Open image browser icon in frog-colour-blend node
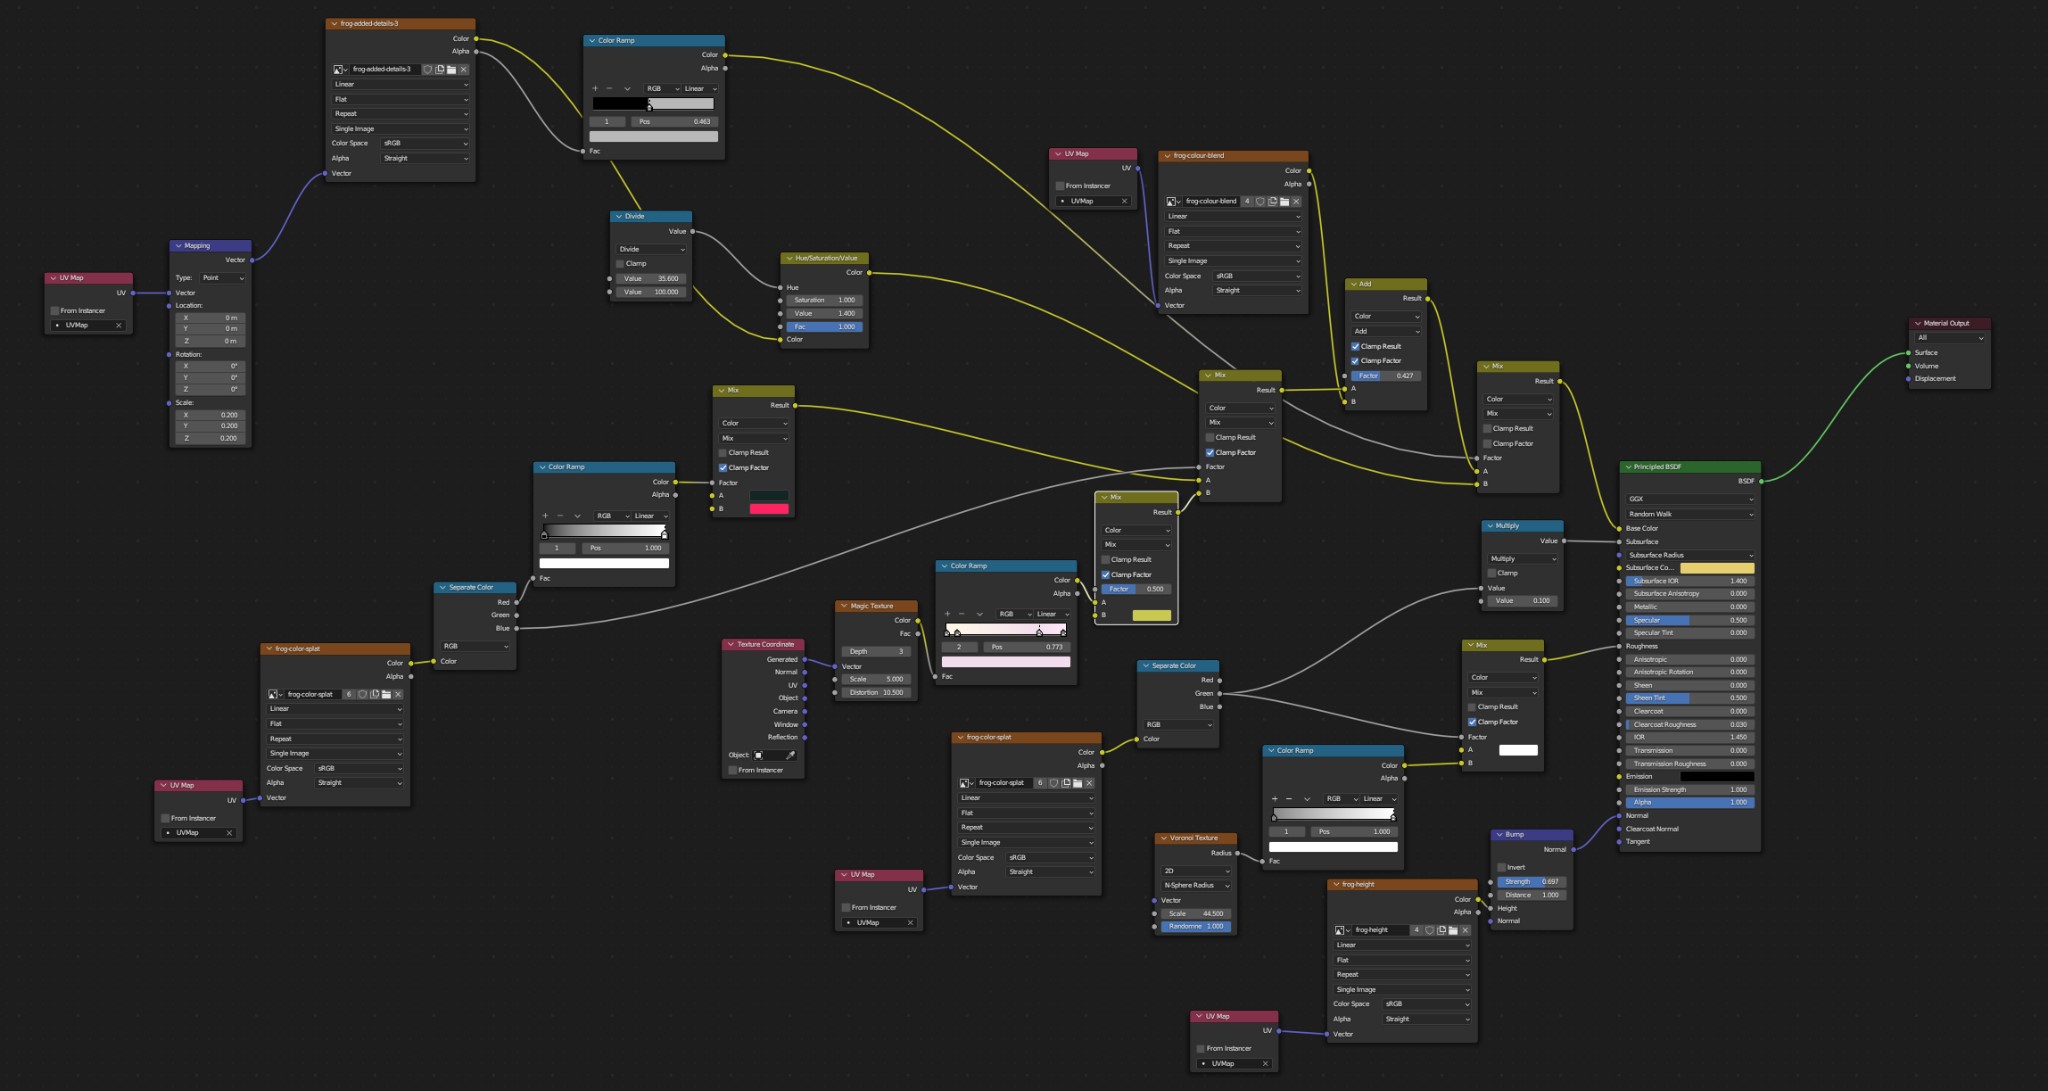 click(x=1172, y=201)
